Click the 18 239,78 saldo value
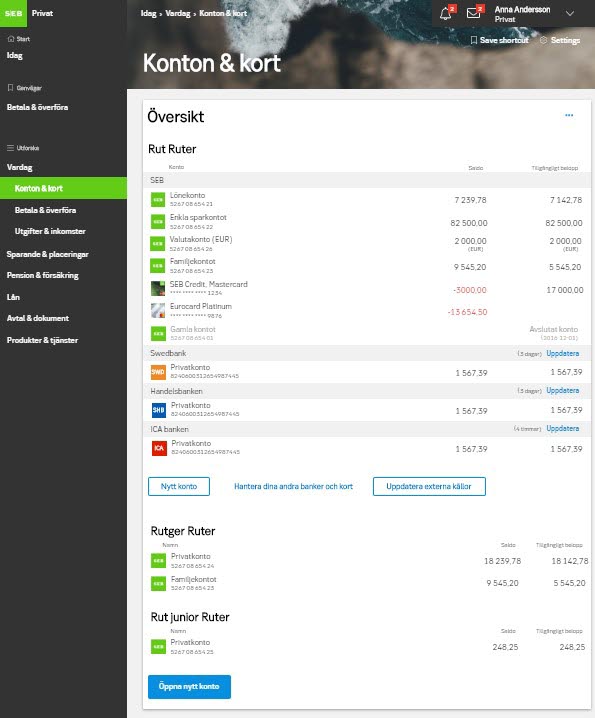Image resolution: width=595 pixels, height=718 pixels. [x=502, y=561]
